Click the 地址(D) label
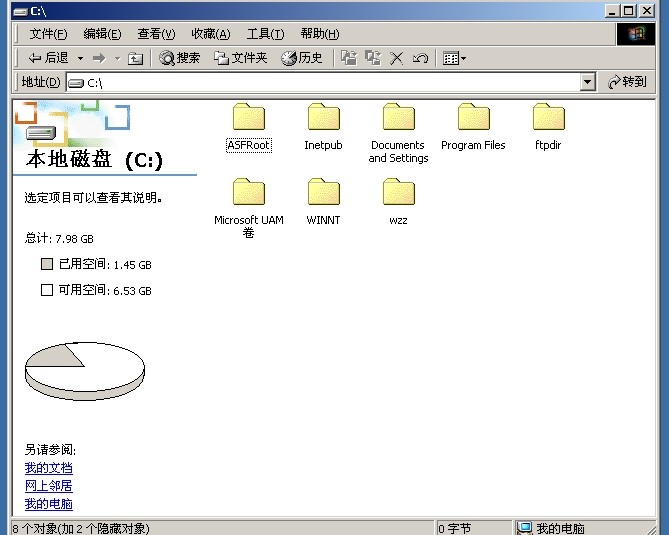The width and height of the screenshot is (669, 535). [41, 82]
